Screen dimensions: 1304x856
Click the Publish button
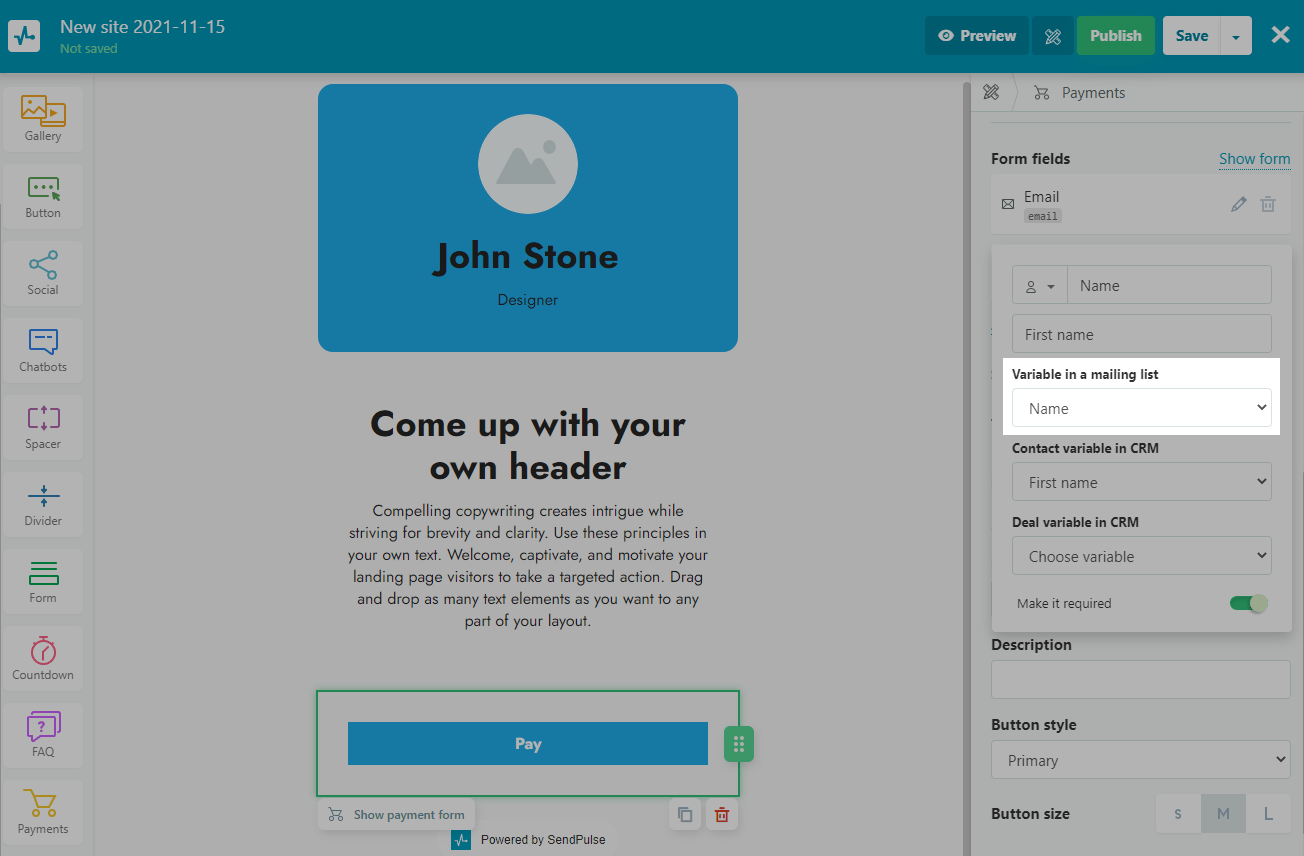click(x=1115, y=36)
